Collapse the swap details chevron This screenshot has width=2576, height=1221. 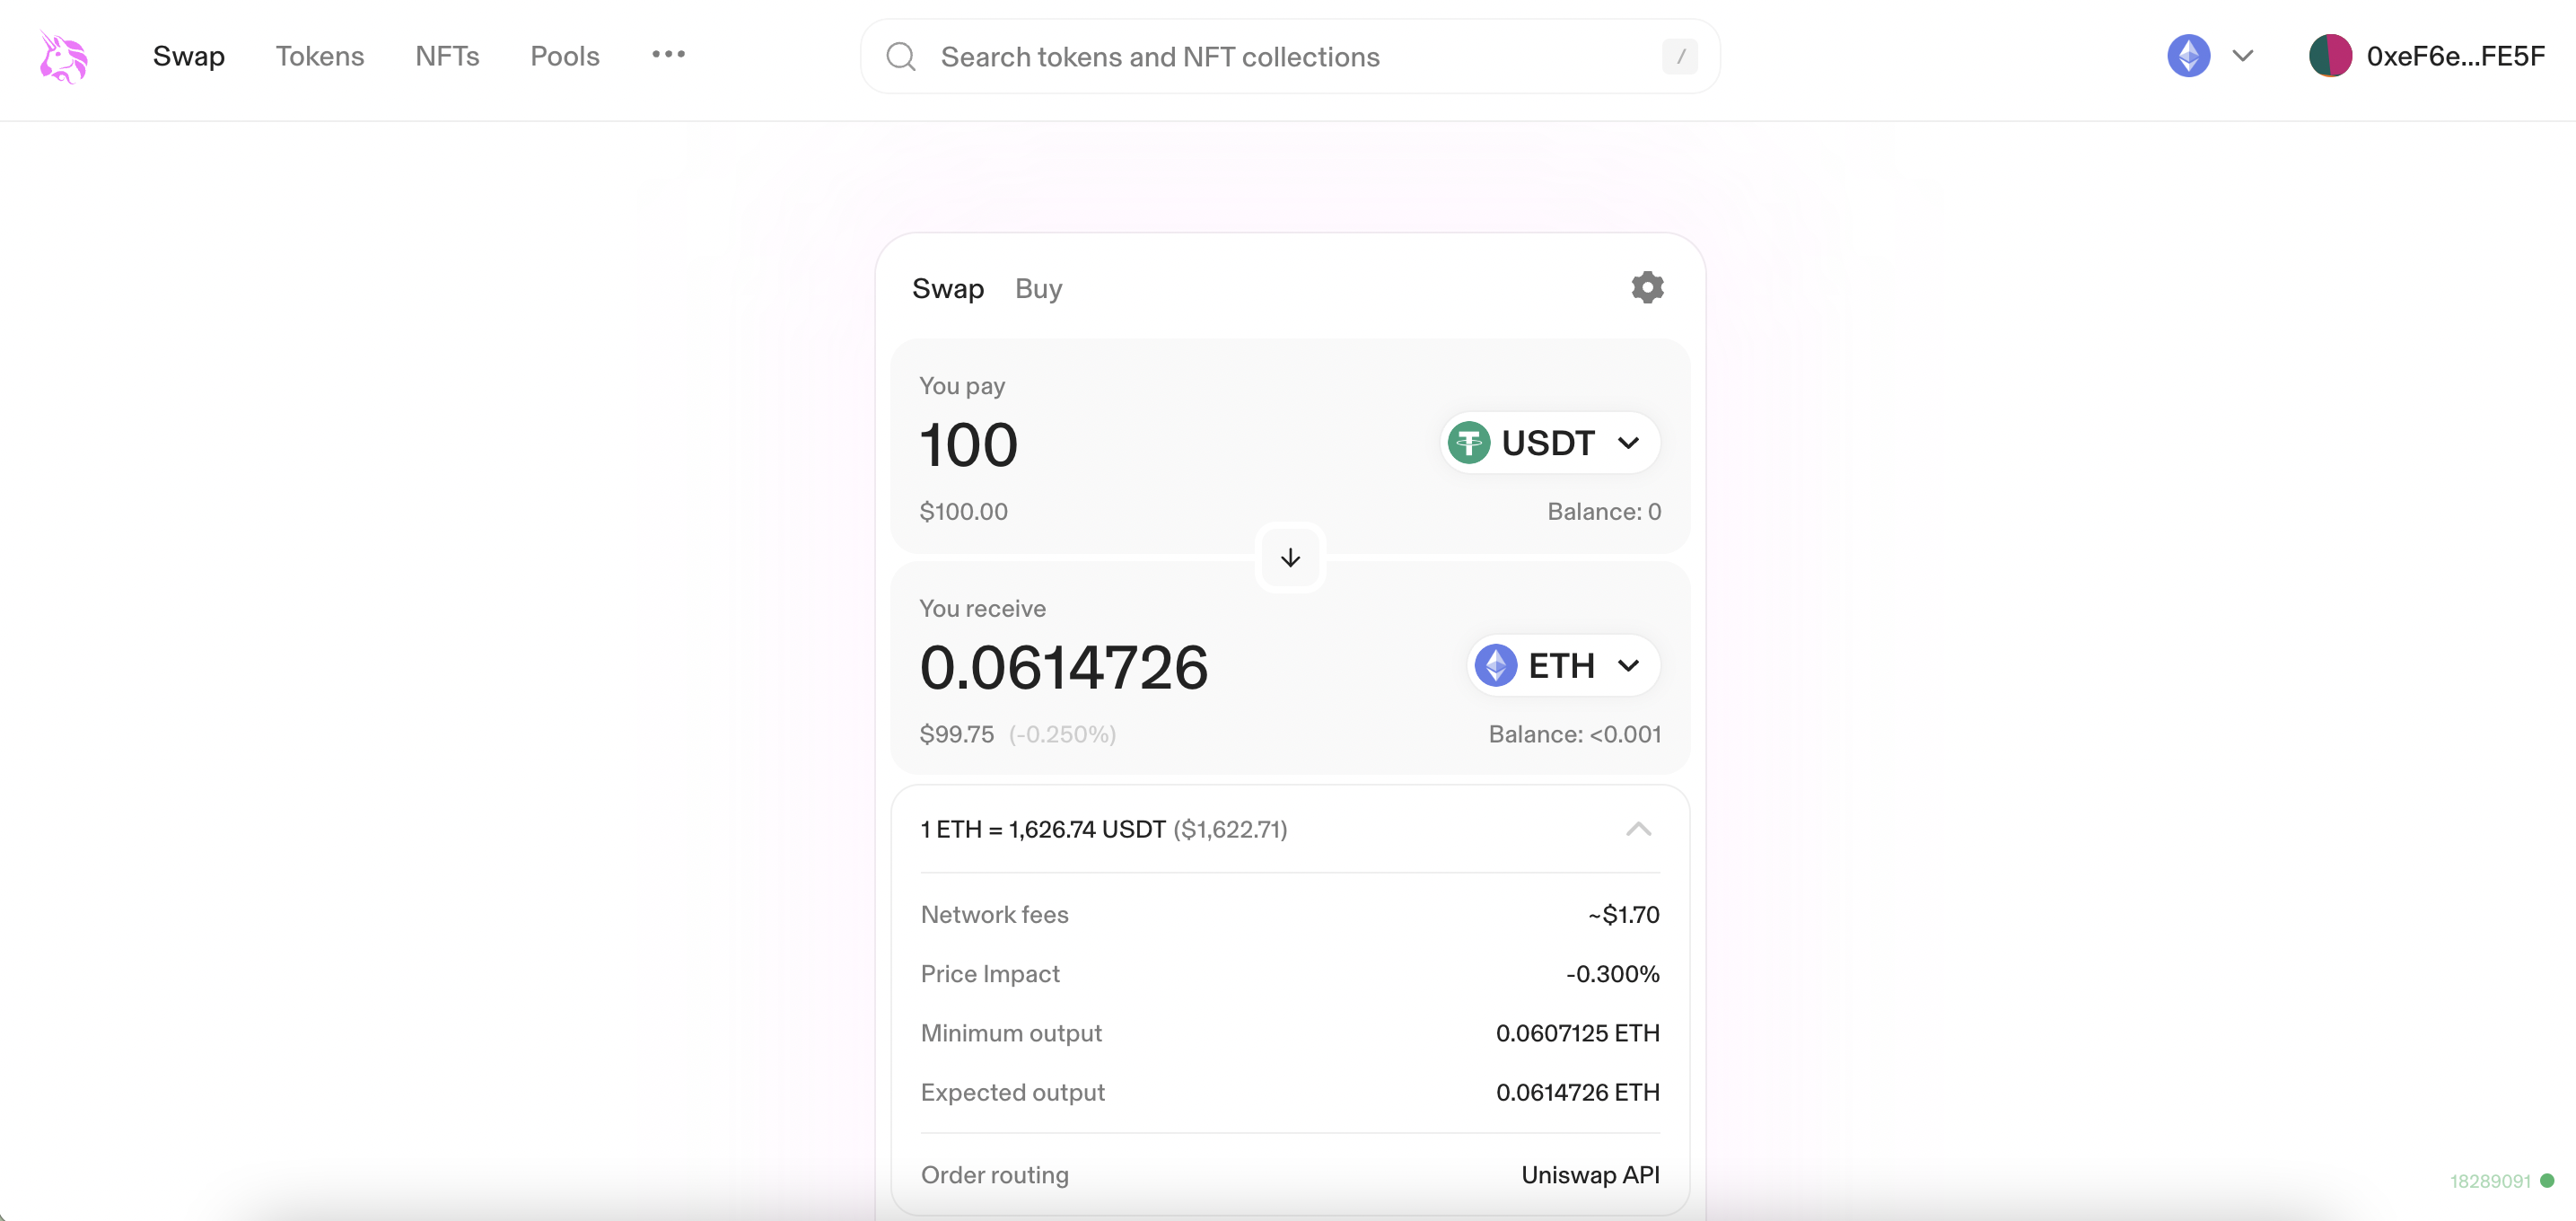pos(1638,829)
